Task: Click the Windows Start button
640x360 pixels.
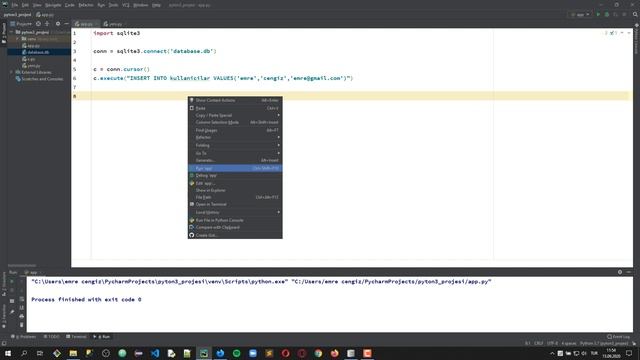Action: click(7, 353)
